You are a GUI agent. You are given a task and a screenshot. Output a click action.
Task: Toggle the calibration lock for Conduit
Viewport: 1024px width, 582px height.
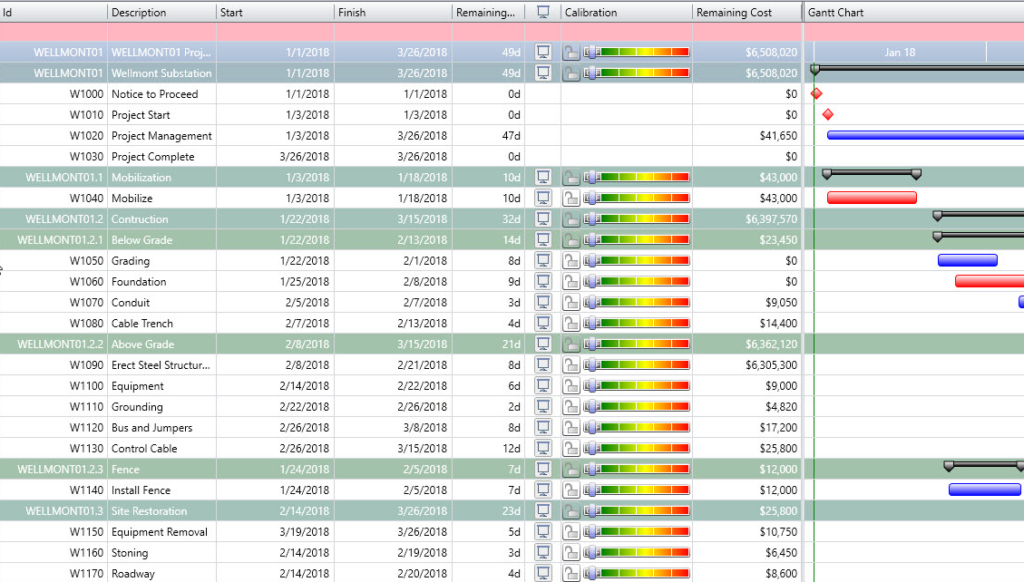point(571,303)
